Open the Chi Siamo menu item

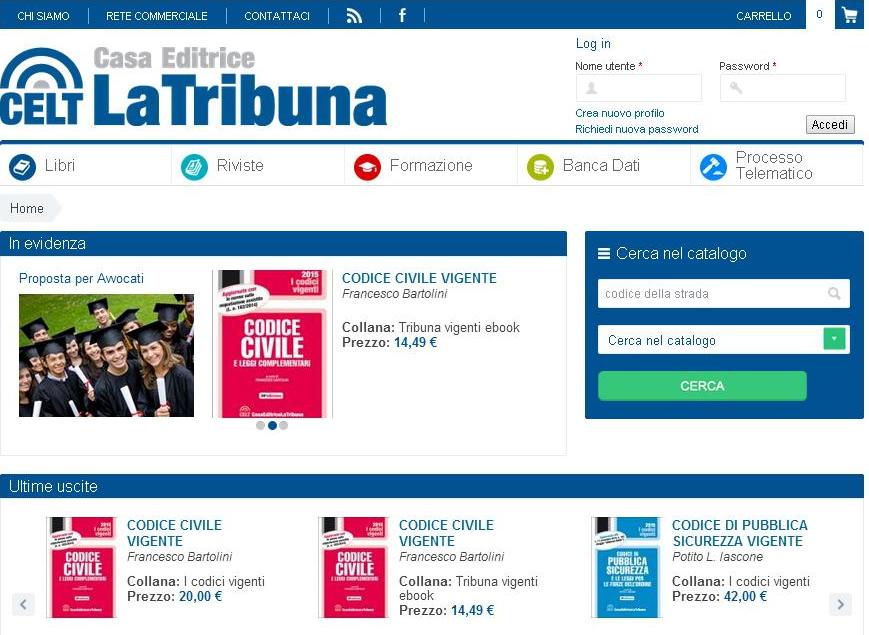(x=43, y=16)
